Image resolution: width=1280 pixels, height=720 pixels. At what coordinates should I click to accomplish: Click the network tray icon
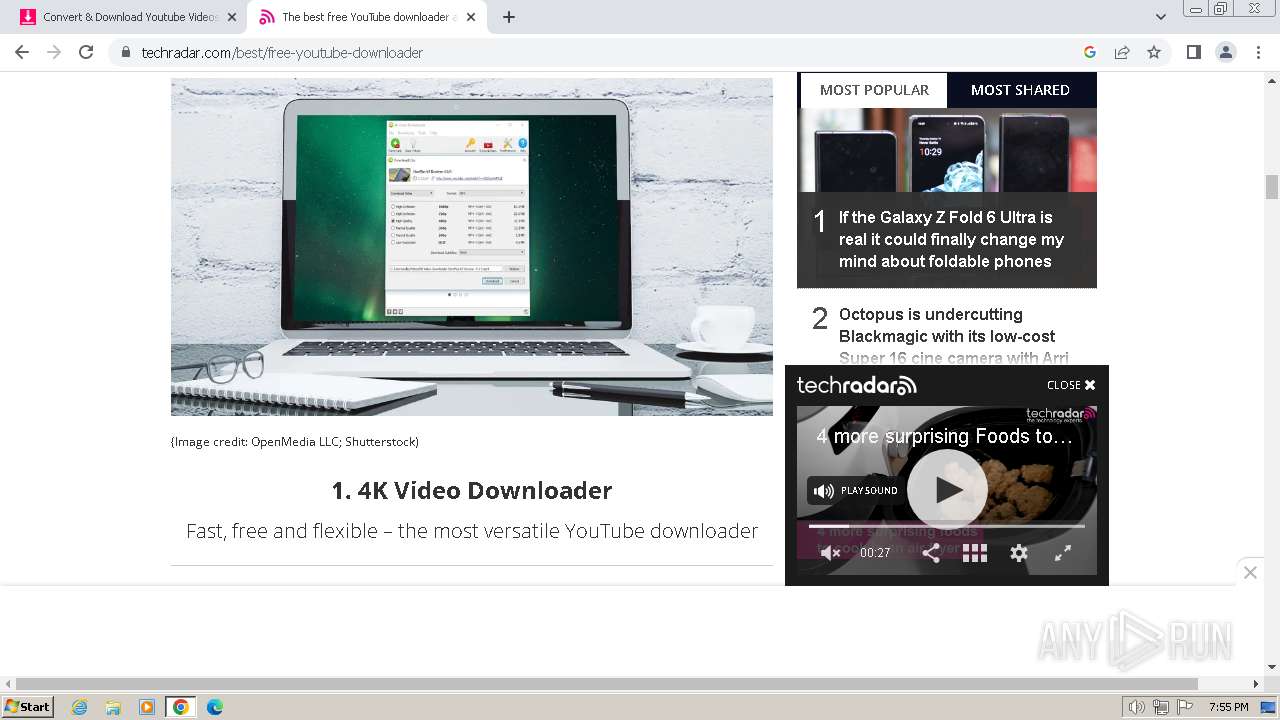[1161, 707]
